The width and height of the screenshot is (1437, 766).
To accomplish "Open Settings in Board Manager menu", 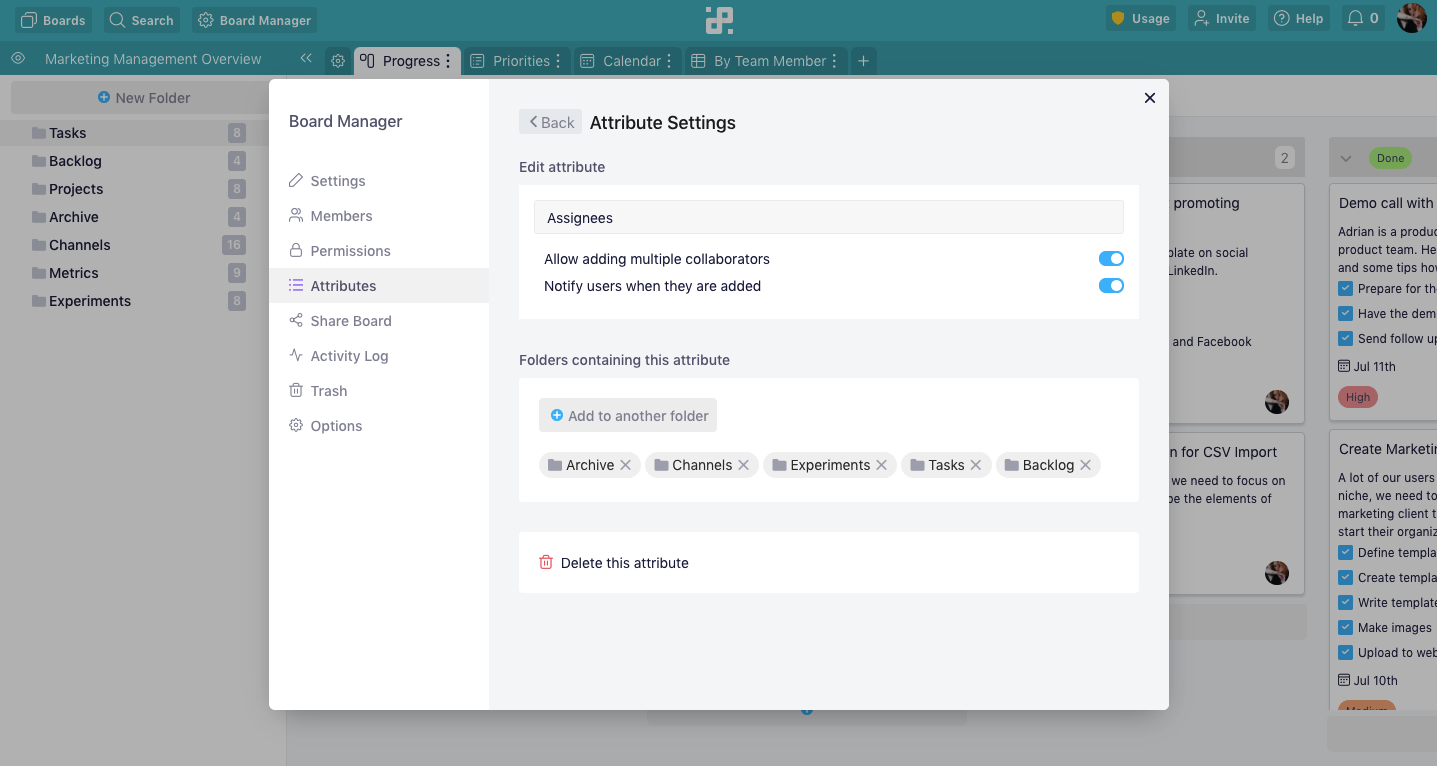I will point(379,181).
